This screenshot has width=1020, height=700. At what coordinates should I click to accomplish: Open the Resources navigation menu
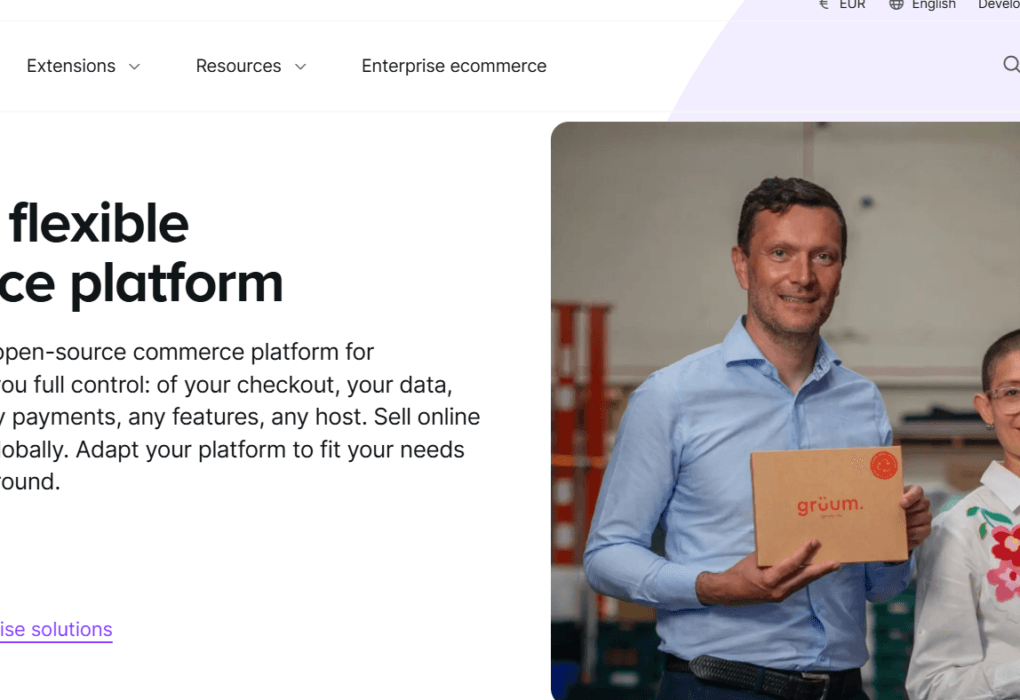click(238, 66)
